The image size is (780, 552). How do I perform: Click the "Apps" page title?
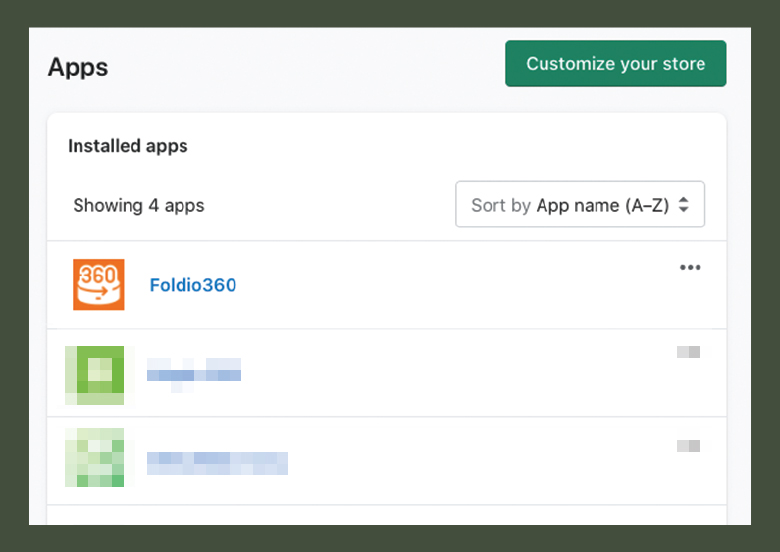point(78,67)
